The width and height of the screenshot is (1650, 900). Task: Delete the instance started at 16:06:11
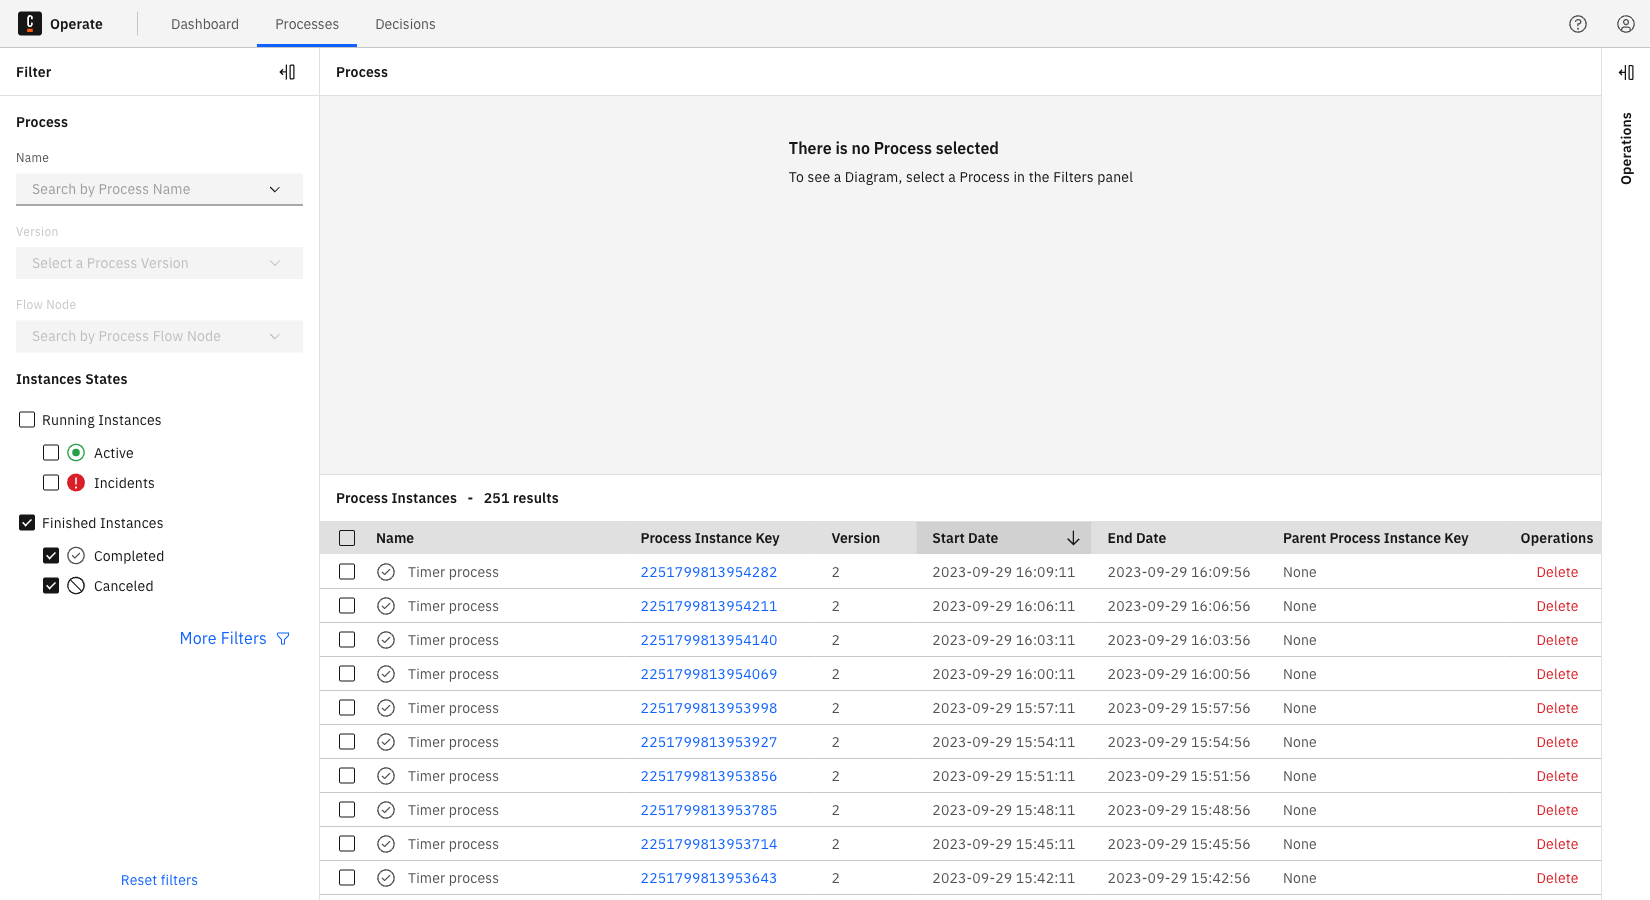click(x=1557, y=606)
